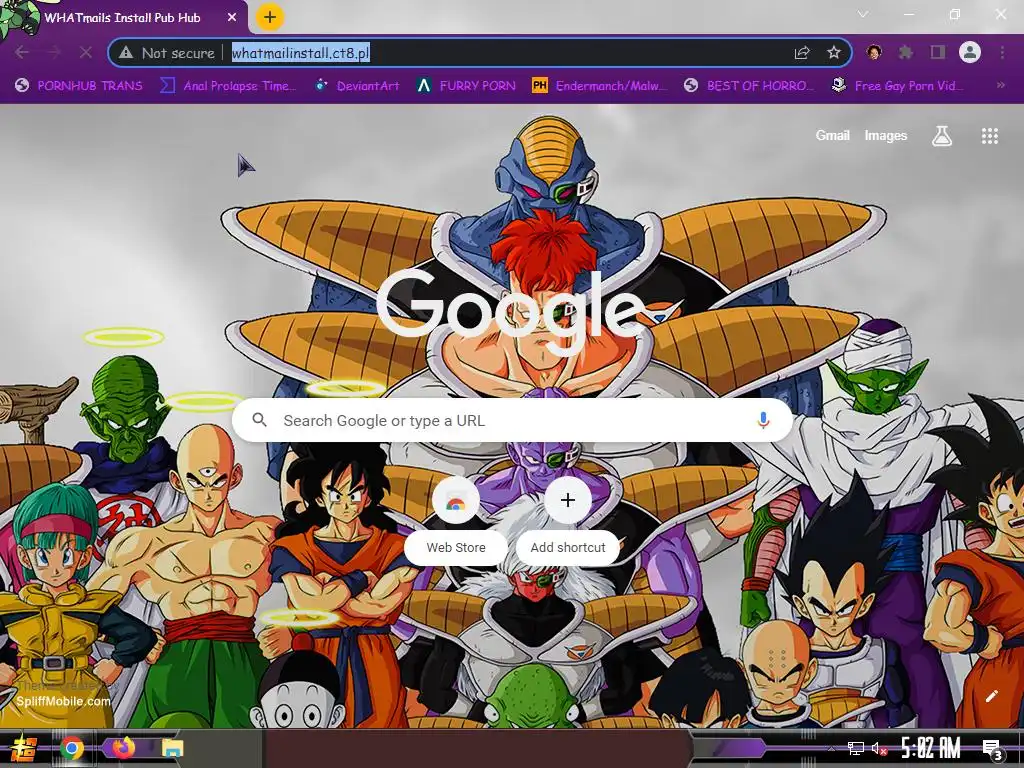The height and width of the screenshot is (768, 1024).
Task: Open File Explorer from the taskbar
Action: tap(172, 748)
